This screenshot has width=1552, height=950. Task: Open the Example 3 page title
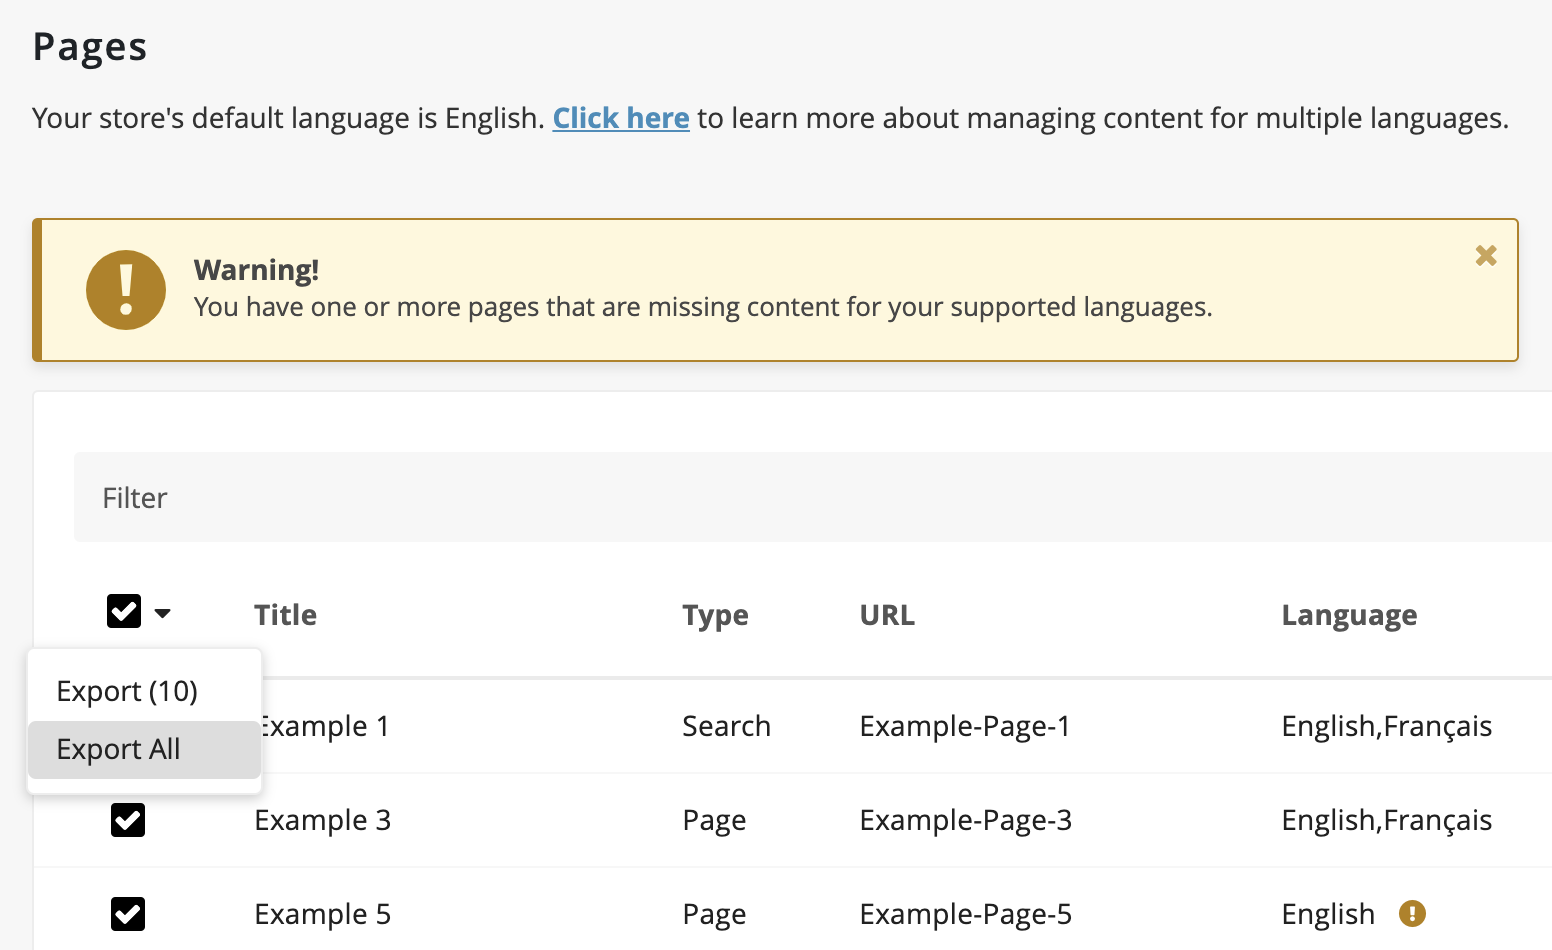coord(322,820)
